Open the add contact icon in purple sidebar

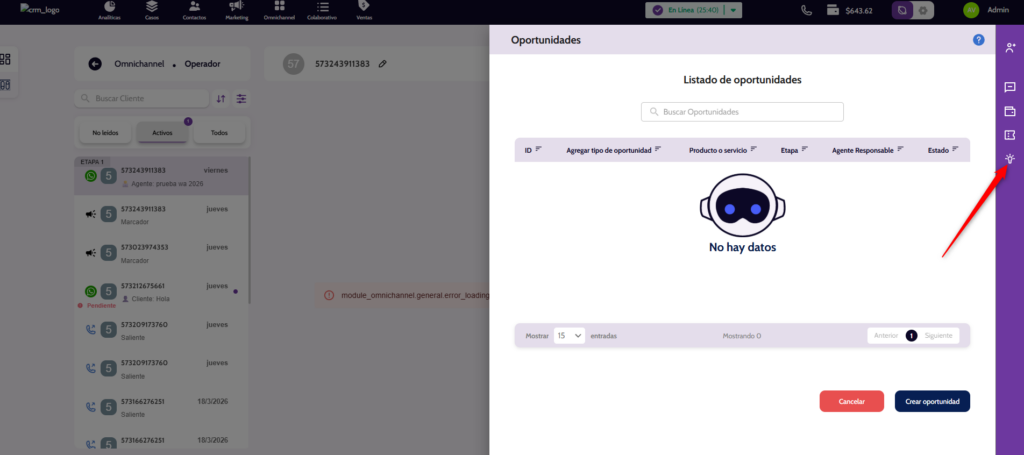1010,47
